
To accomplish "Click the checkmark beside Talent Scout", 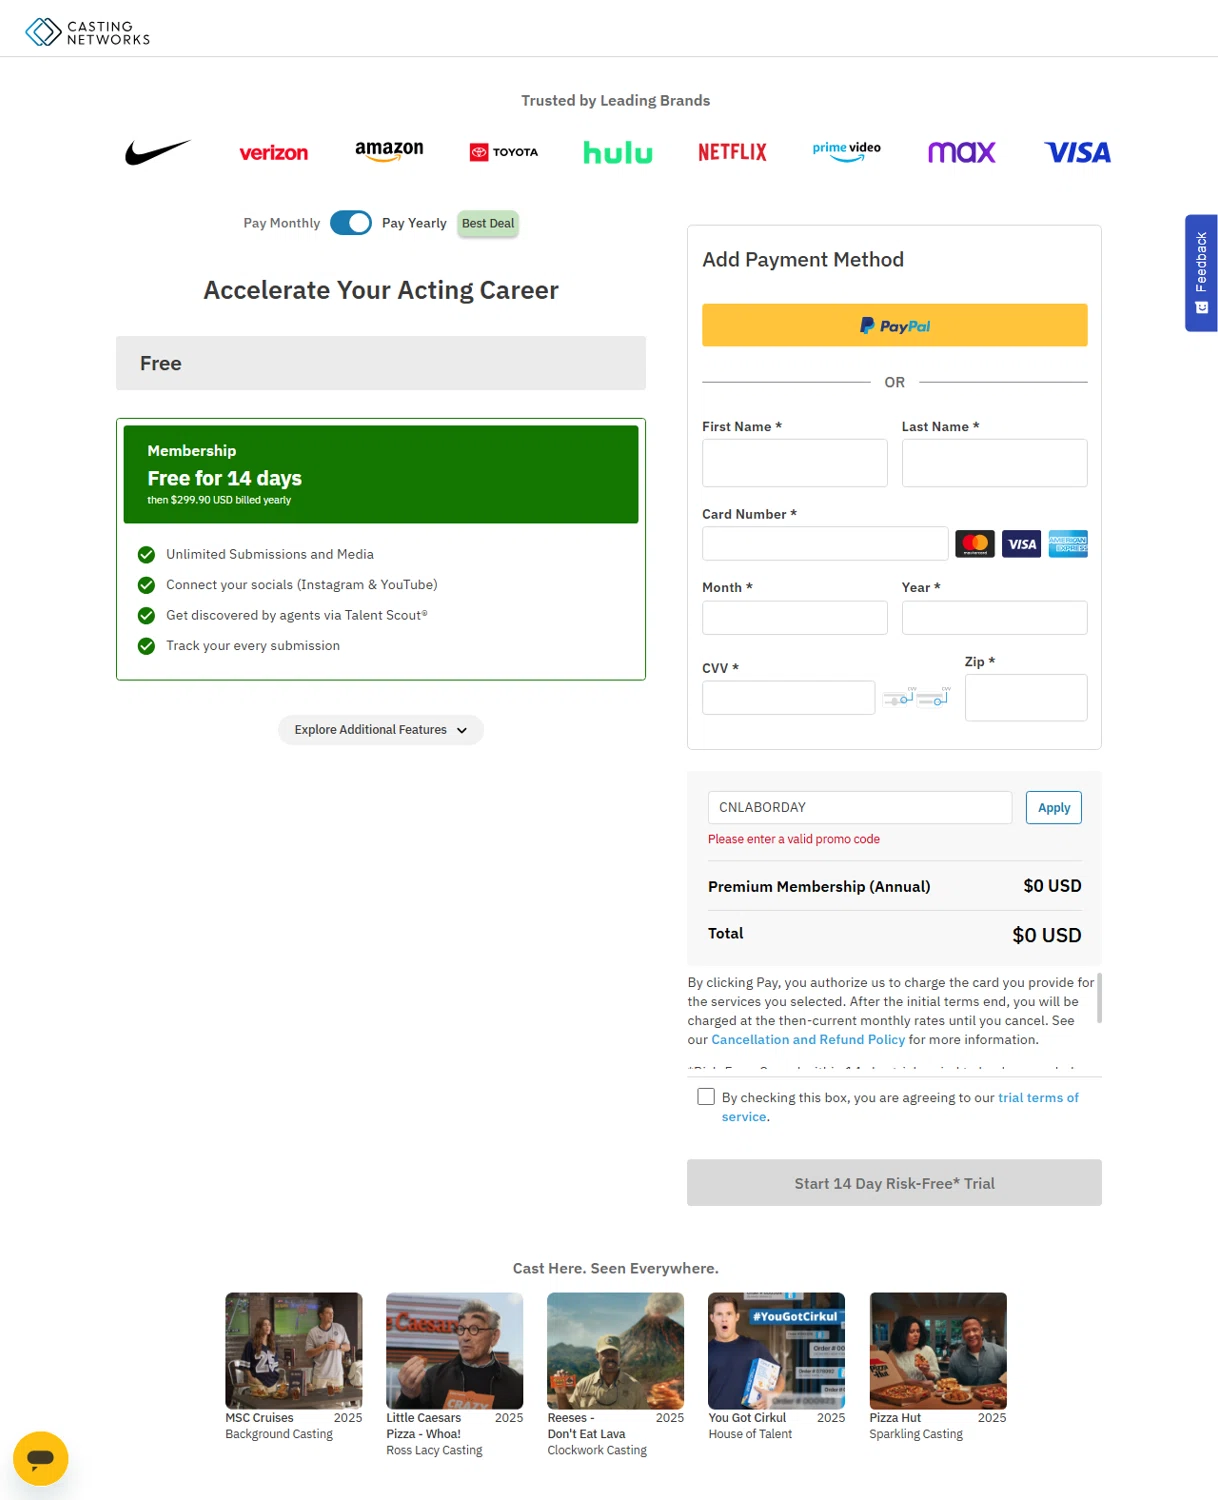I will click(146, 616).
